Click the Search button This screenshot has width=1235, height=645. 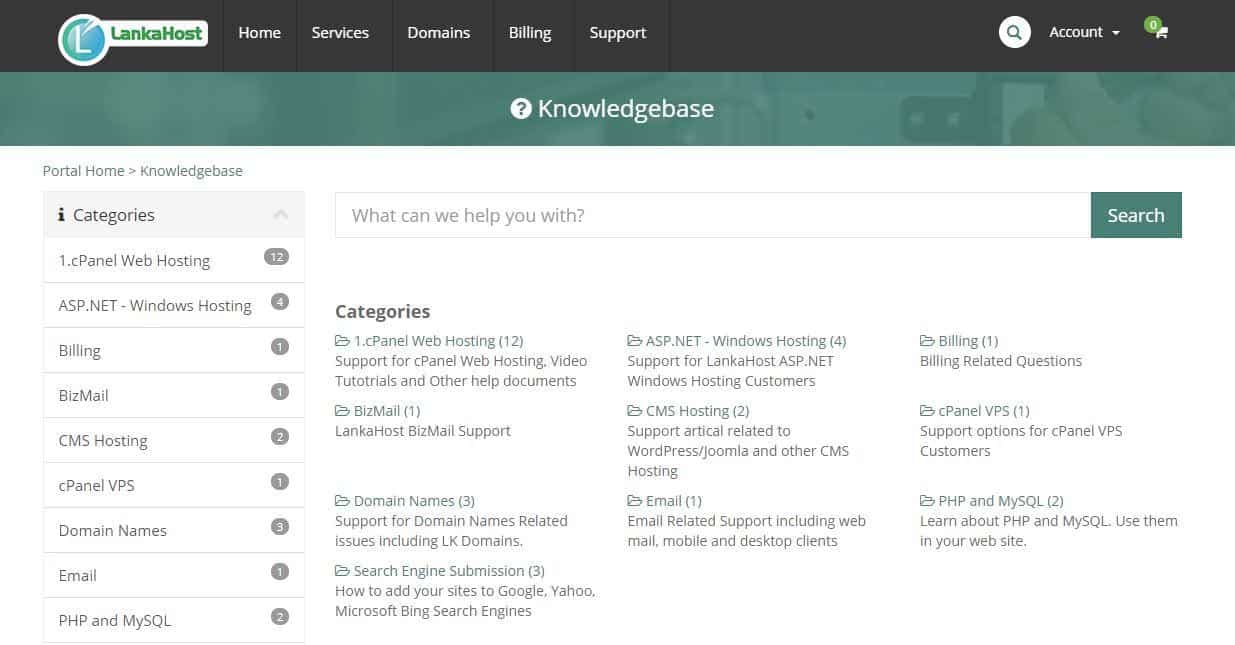click(1136, 215)
